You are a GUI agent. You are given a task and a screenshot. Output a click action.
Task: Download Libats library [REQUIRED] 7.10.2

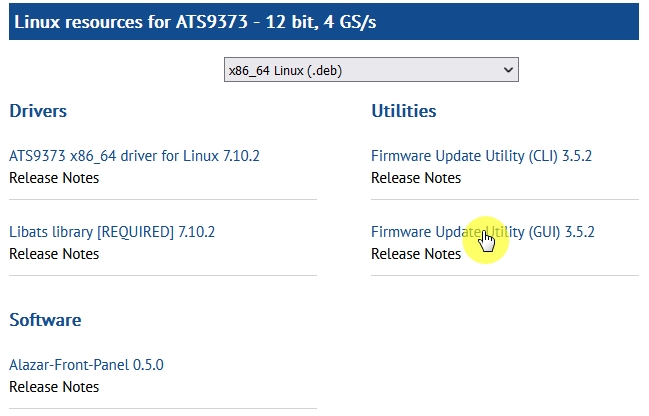click(112, 232)
